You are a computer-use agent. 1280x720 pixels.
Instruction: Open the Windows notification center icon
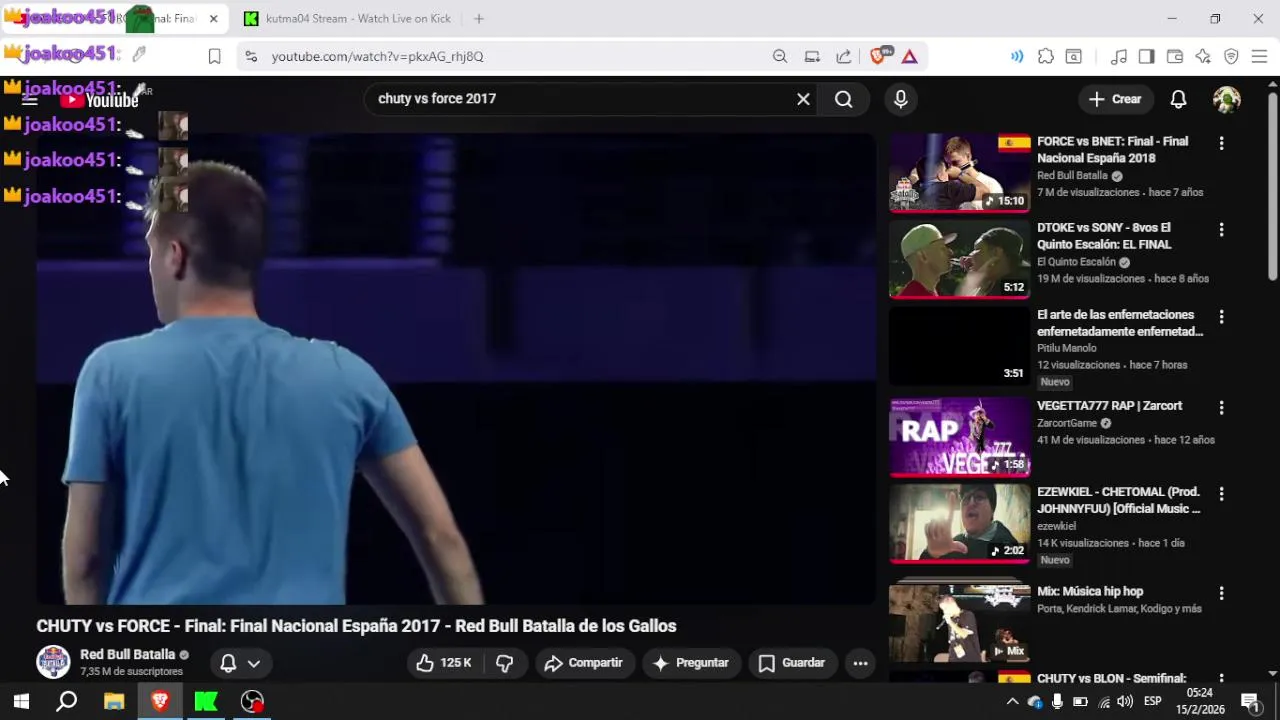click(x=1250, y=702)
